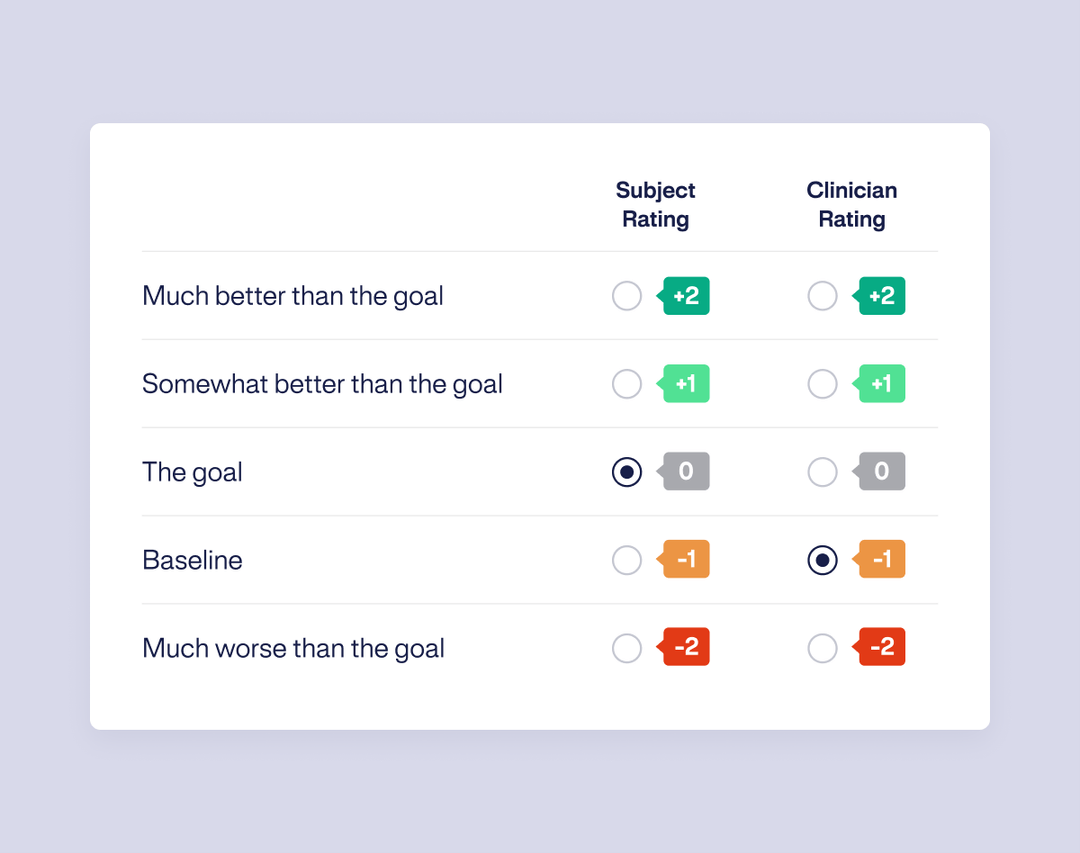Click the 'Subject Rating' column header
The image size is (1080, 853).
pos(655,204)
